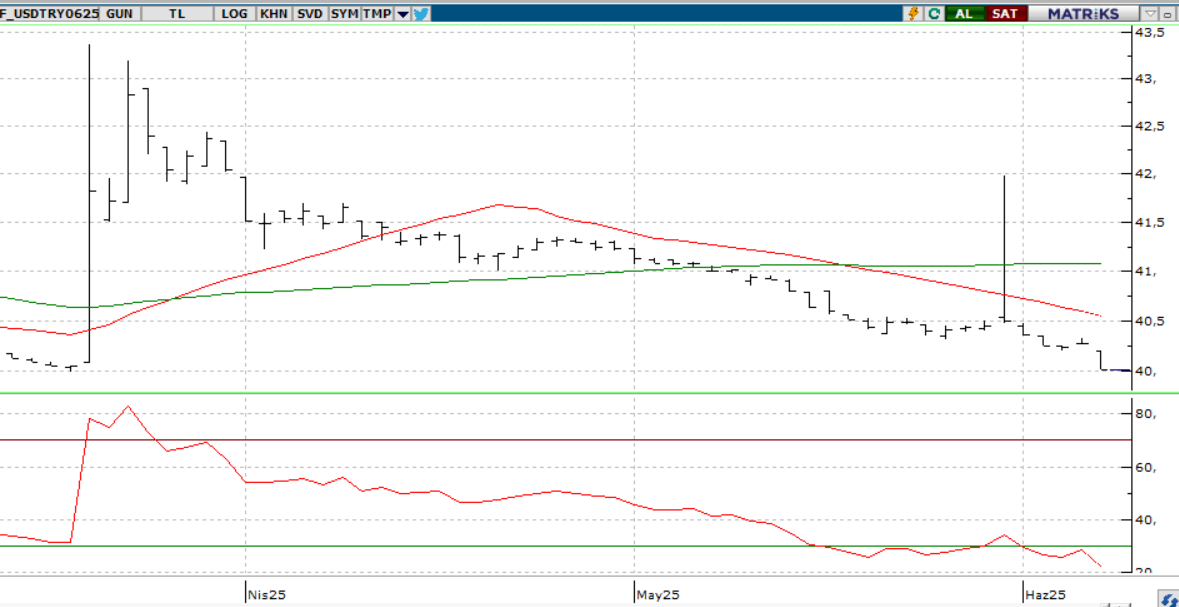This screenshot has width=1179, height=607.
Task: Click the MATRIKS logo button
Action: tap(1084, 14)
